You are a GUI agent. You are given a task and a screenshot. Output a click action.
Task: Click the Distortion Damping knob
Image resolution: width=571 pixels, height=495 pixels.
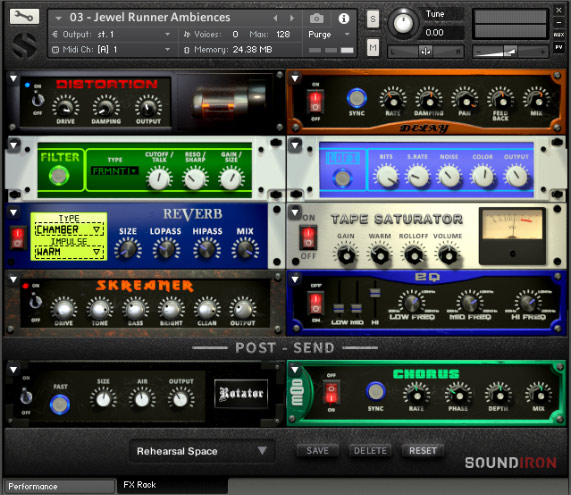pos(106,106)
